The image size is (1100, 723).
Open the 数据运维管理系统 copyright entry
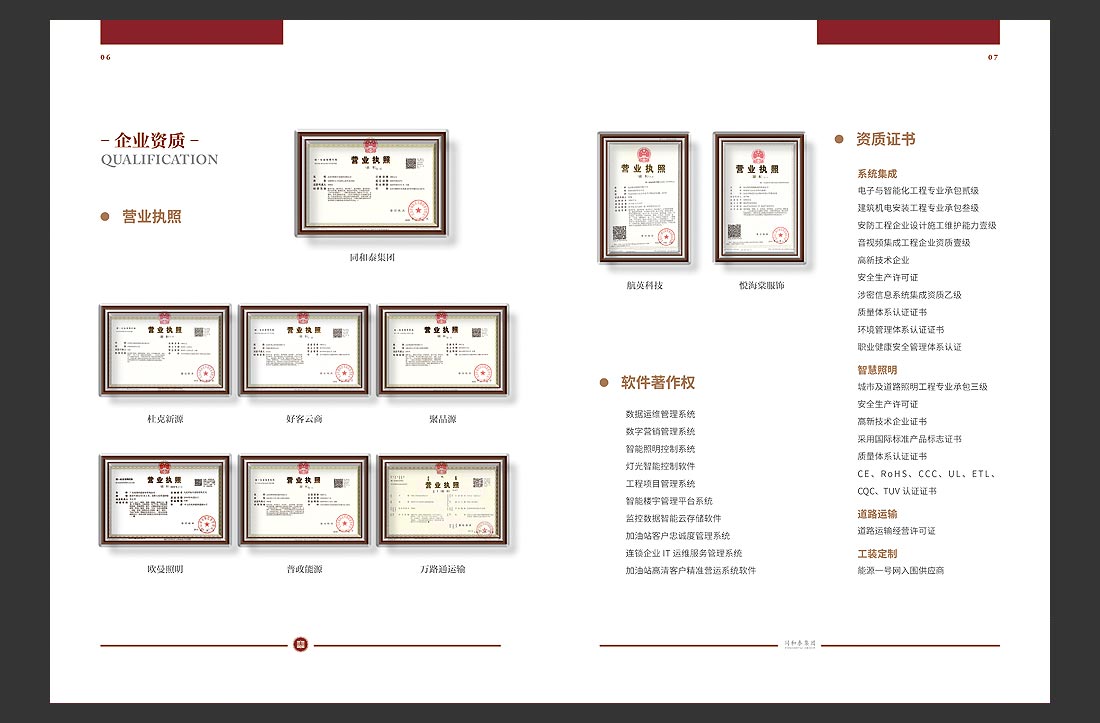tap(659, 413)
